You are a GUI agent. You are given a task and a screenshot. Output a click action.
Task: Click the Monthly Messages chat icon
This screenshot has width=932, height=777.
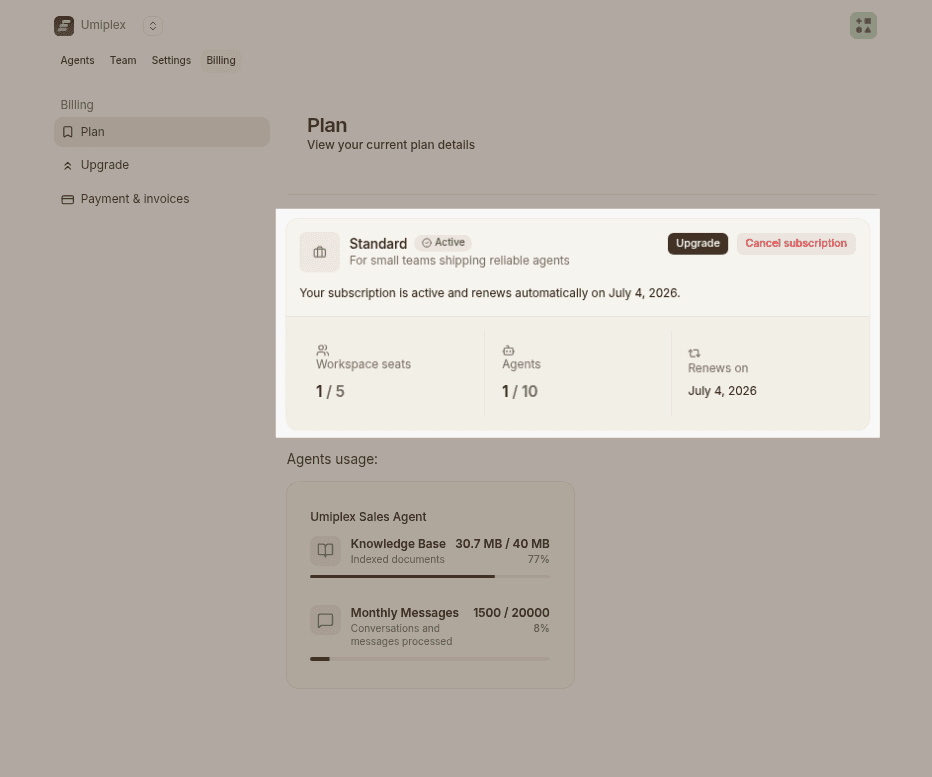[x=326, y=620]
